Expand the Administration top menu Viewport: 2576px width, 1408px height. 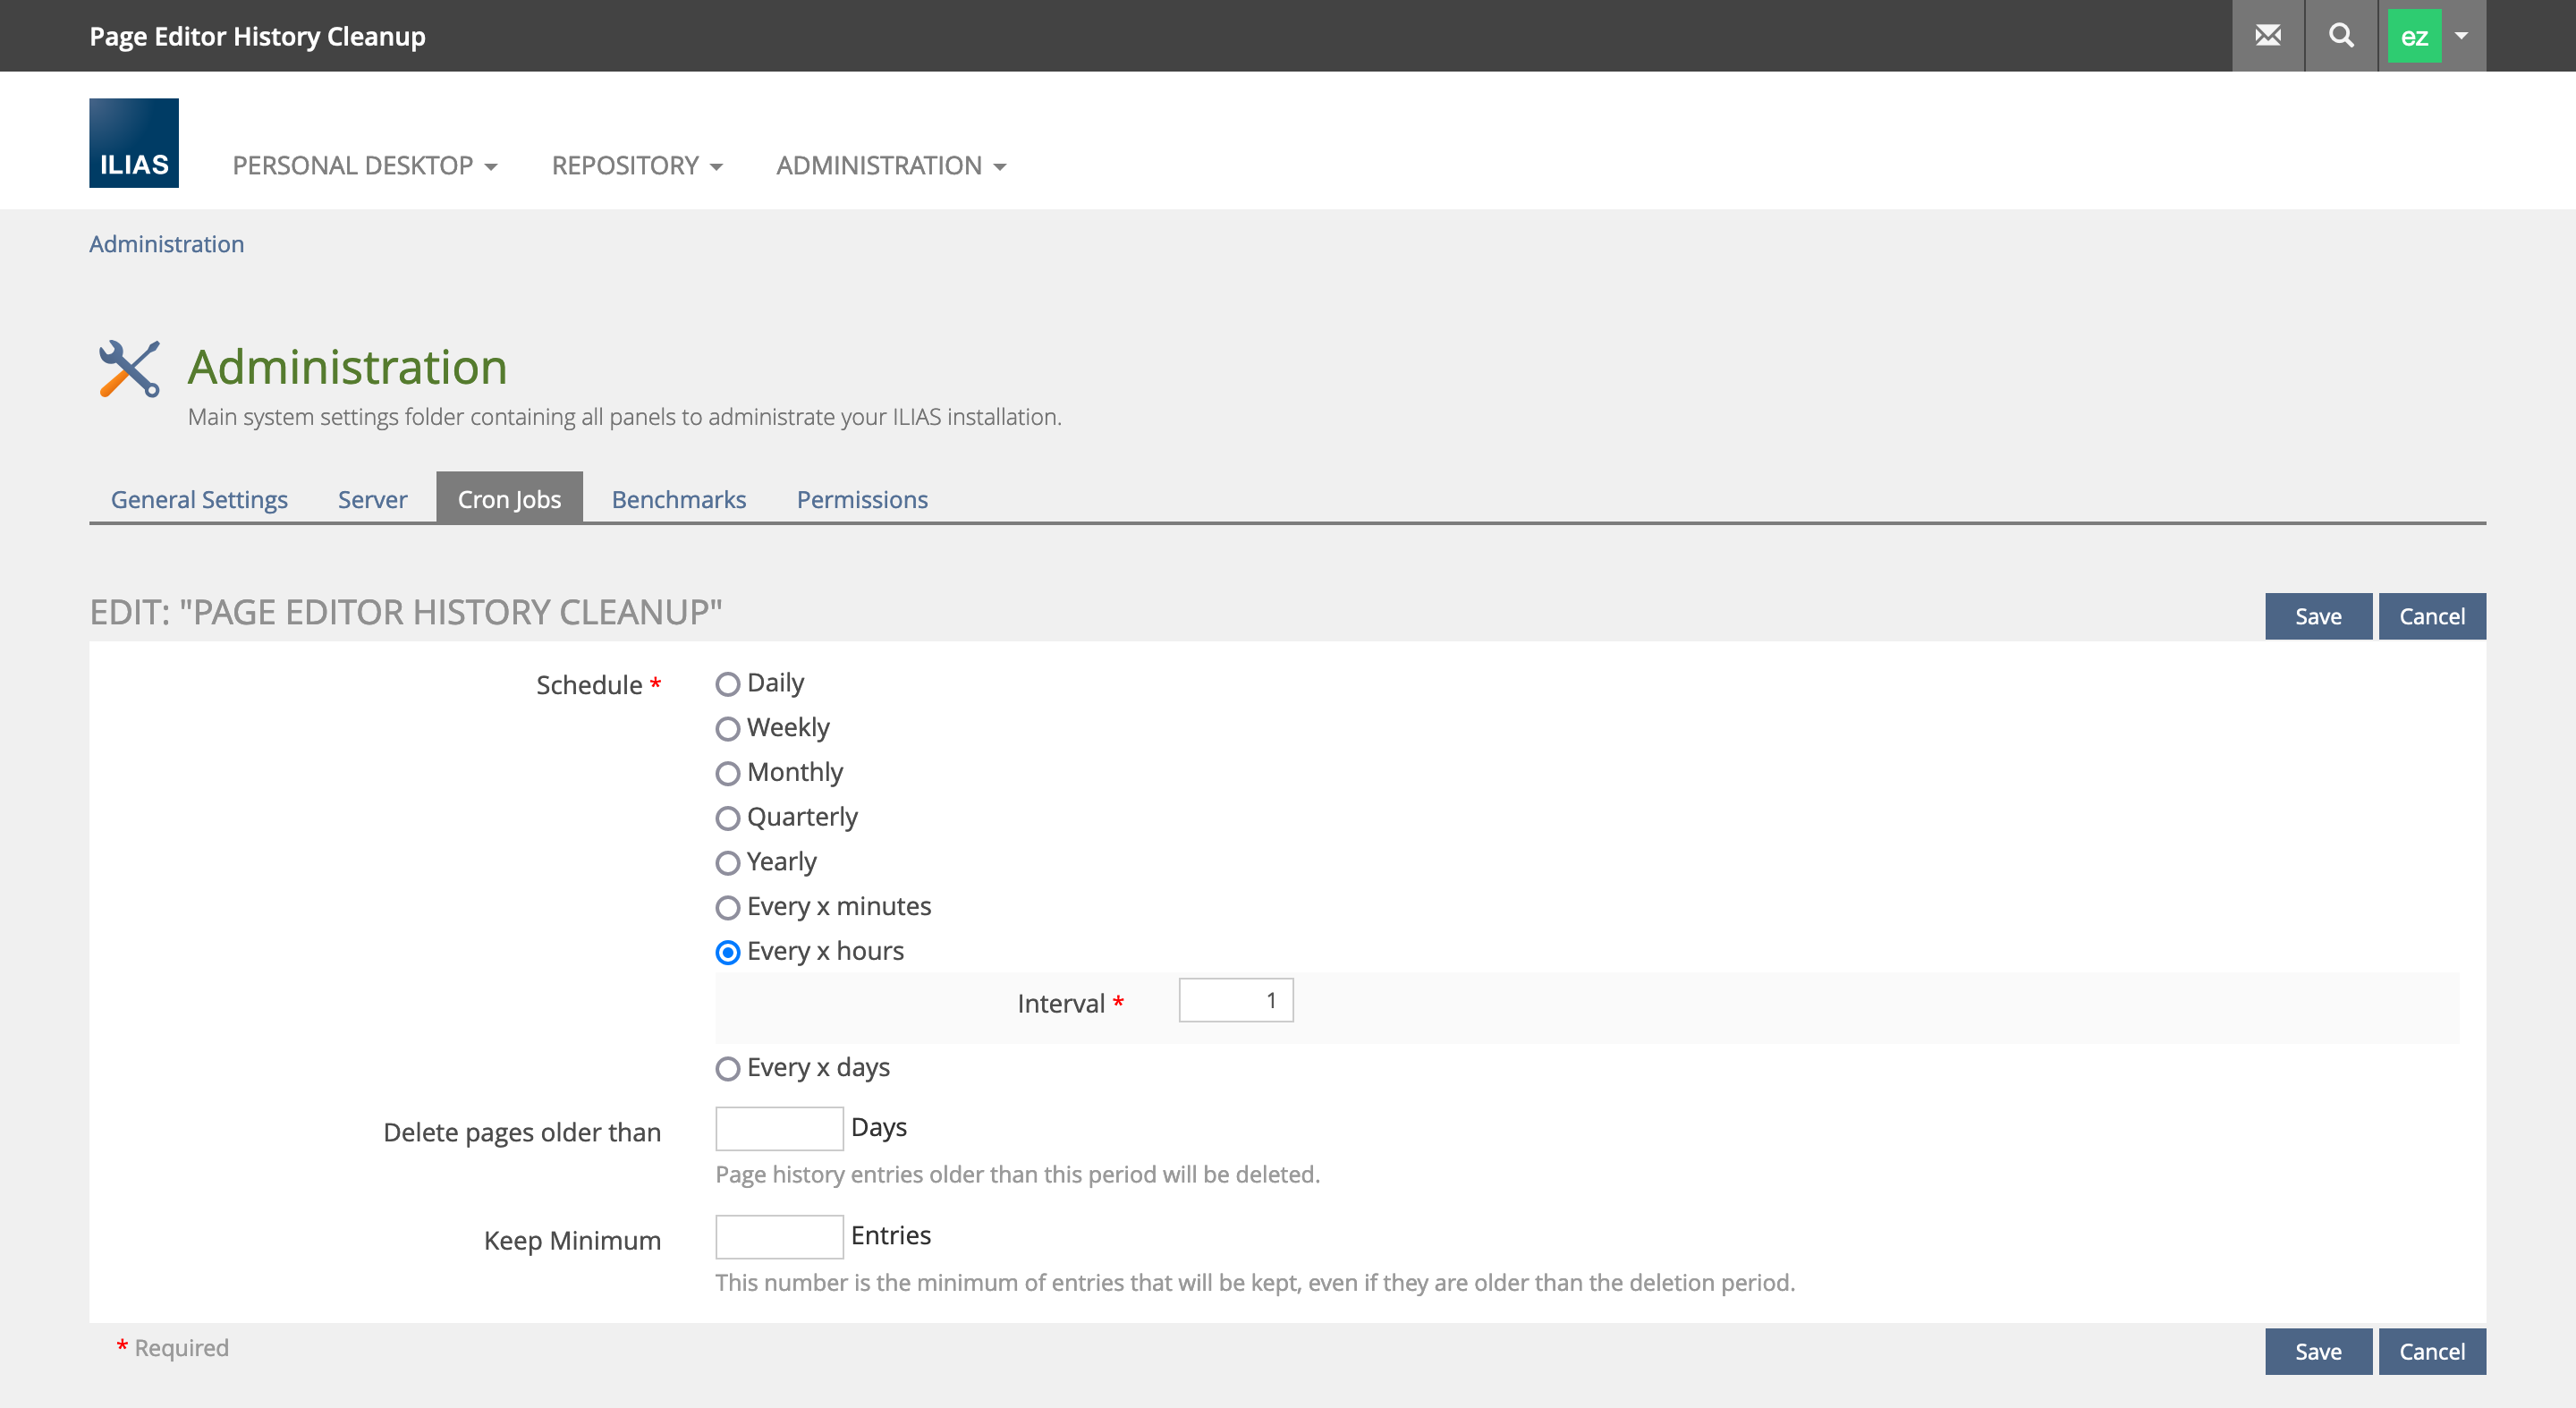[890, 165]
